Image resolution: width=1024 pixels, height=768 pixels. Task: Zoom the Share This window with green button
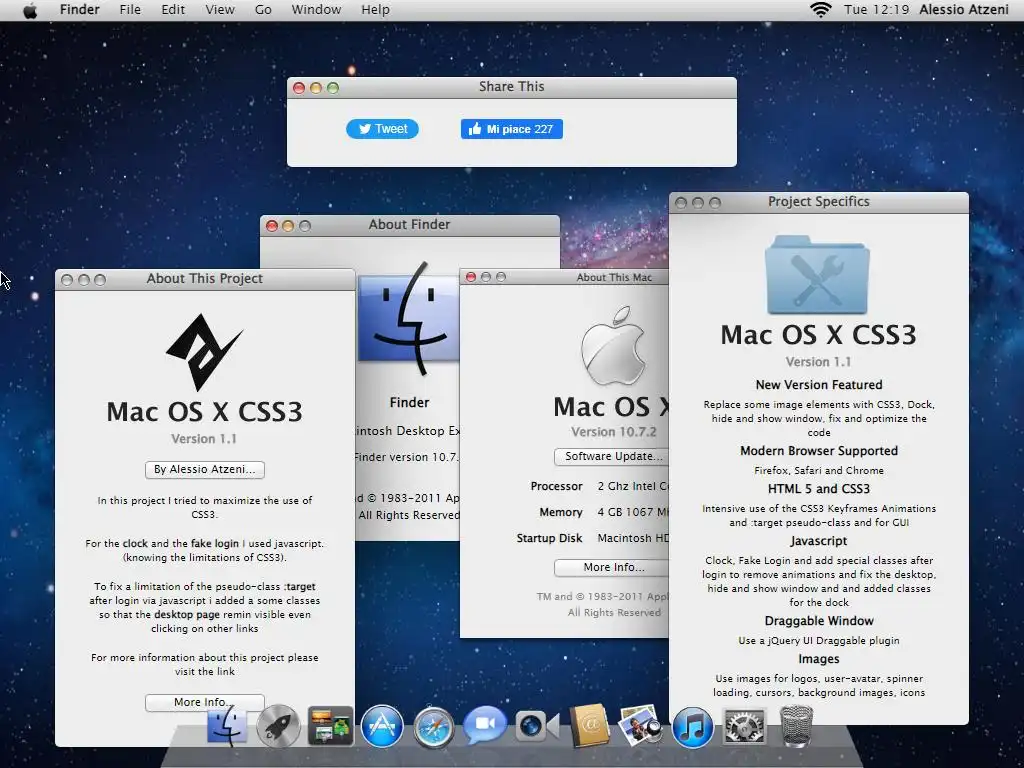pos(333,88)
